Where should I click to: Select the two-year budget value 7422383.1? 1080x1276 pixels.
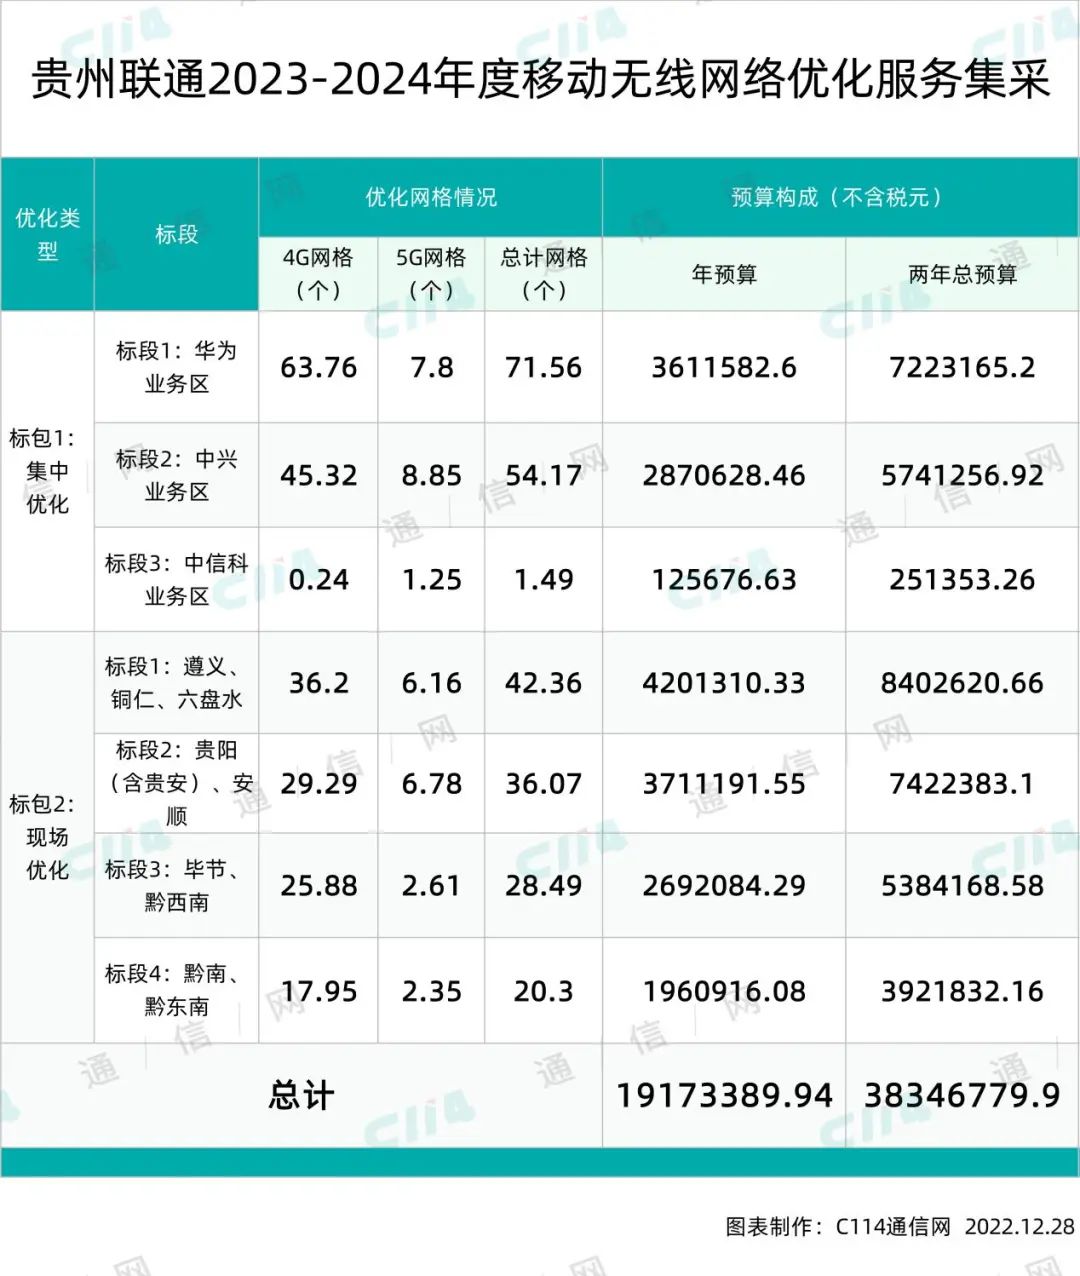click(x=962, y=784)
